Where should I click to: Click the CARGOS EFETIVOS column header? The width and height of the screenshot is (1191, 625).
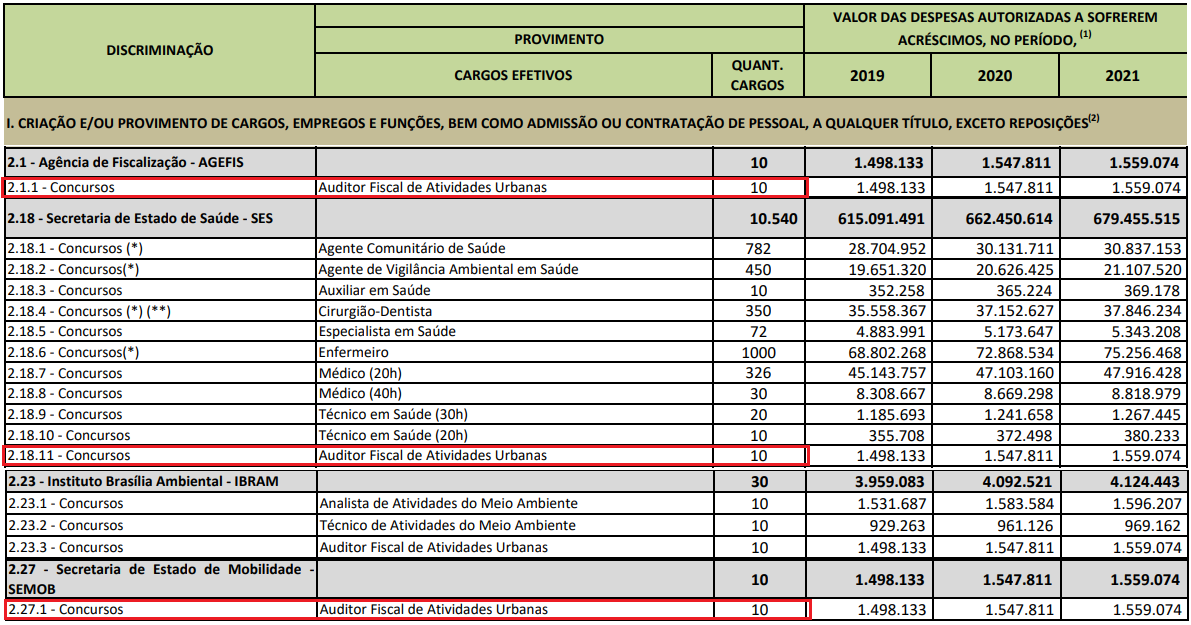[513, 75]
